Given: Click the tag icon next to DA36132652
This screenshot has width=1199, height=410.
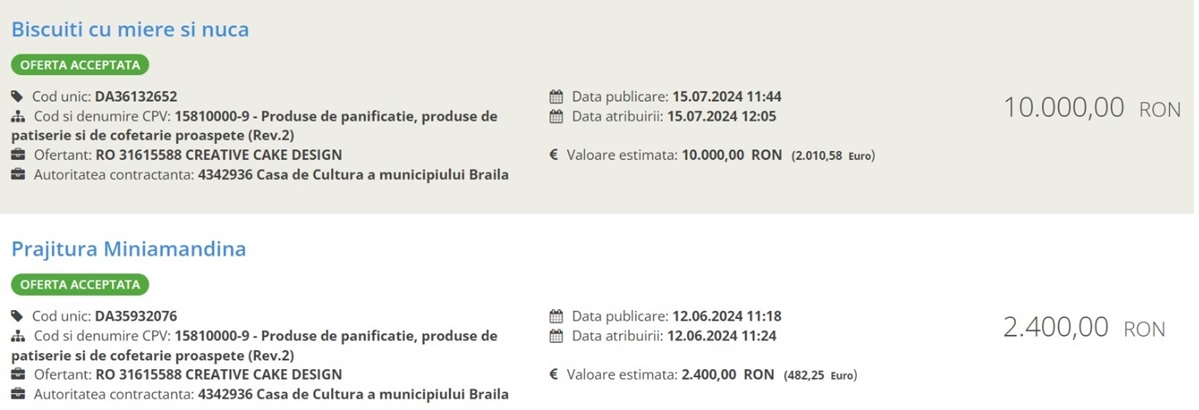Looking at the screenshot, I should coord(18,96).
